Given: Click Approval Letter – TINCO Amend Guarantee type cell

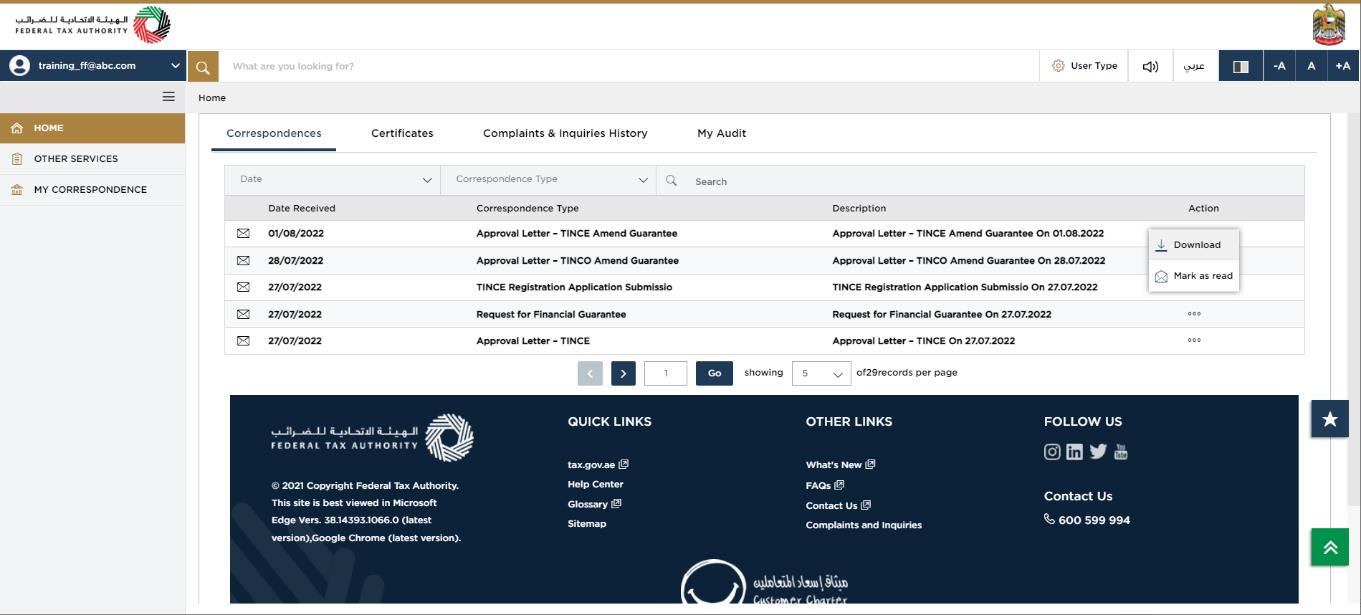Looking at the screenshot, I should pyautogui.click(x=577, y=260).
